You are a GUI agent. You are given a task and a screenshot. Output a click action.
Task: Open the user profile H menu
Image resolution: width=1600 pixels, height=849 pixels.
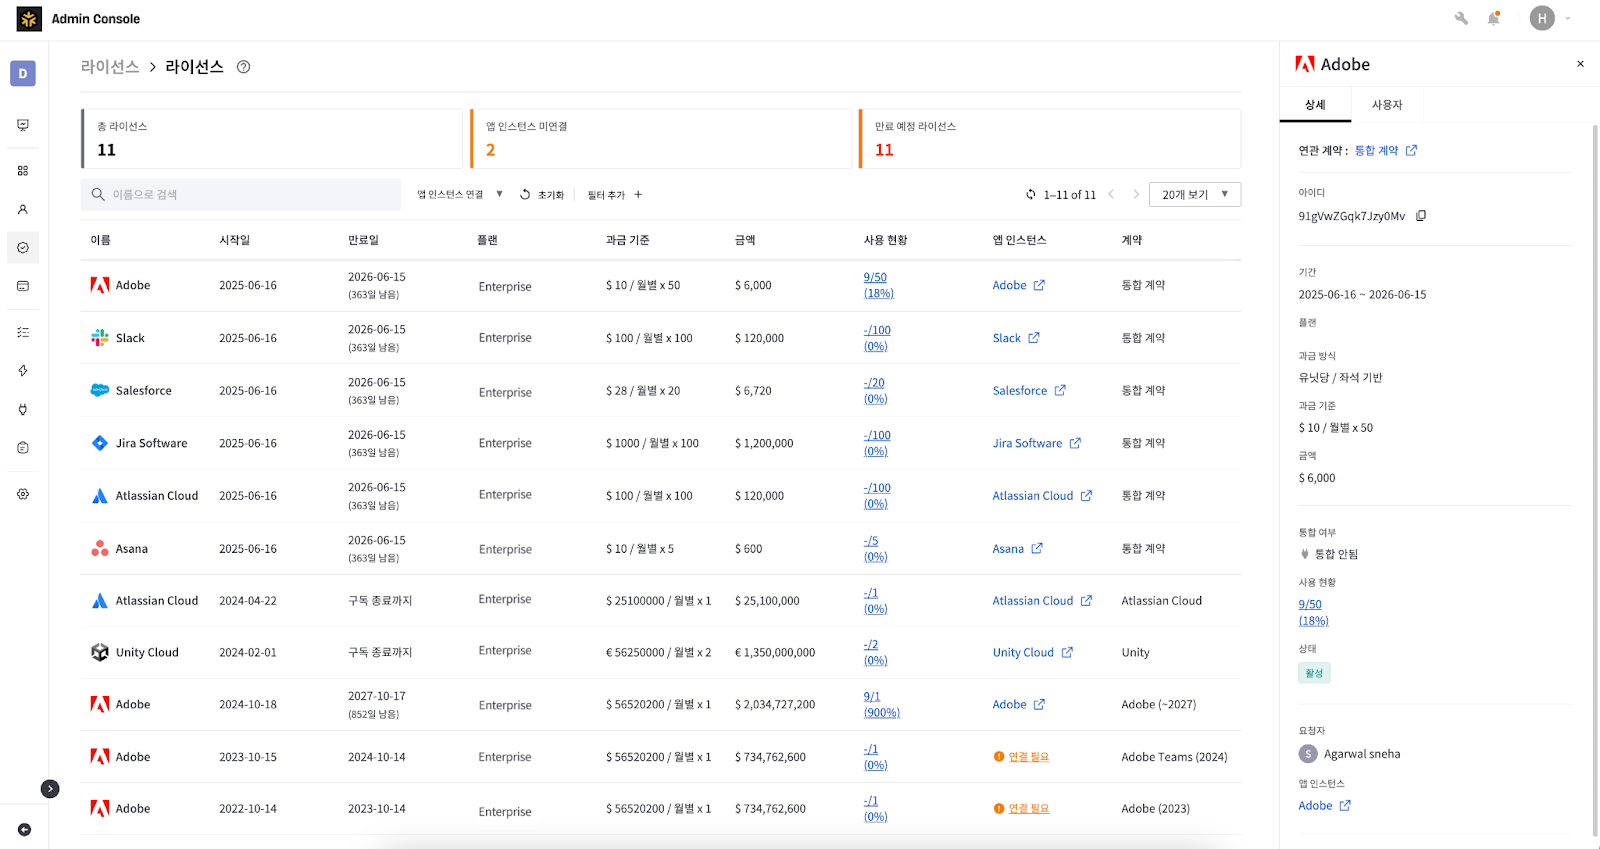[1542, 19]
